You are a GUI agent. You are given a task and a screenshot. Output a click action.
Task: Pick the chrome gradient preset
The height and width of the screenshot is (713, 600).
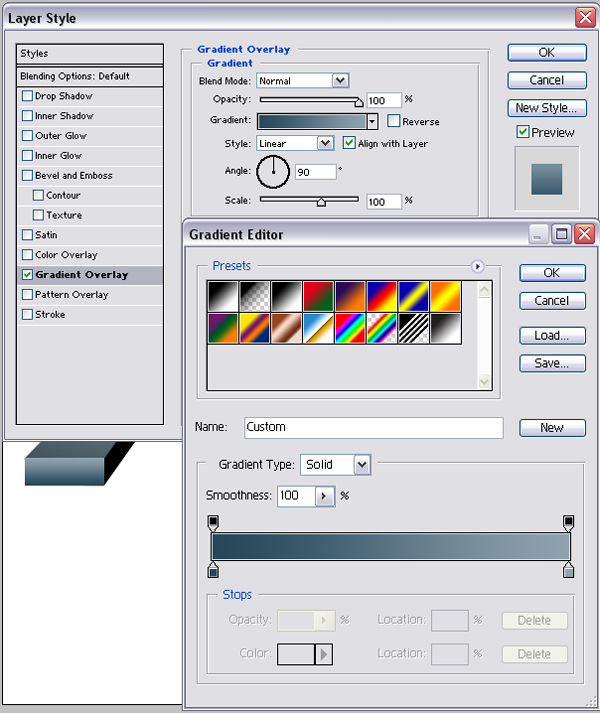(318, 328)
